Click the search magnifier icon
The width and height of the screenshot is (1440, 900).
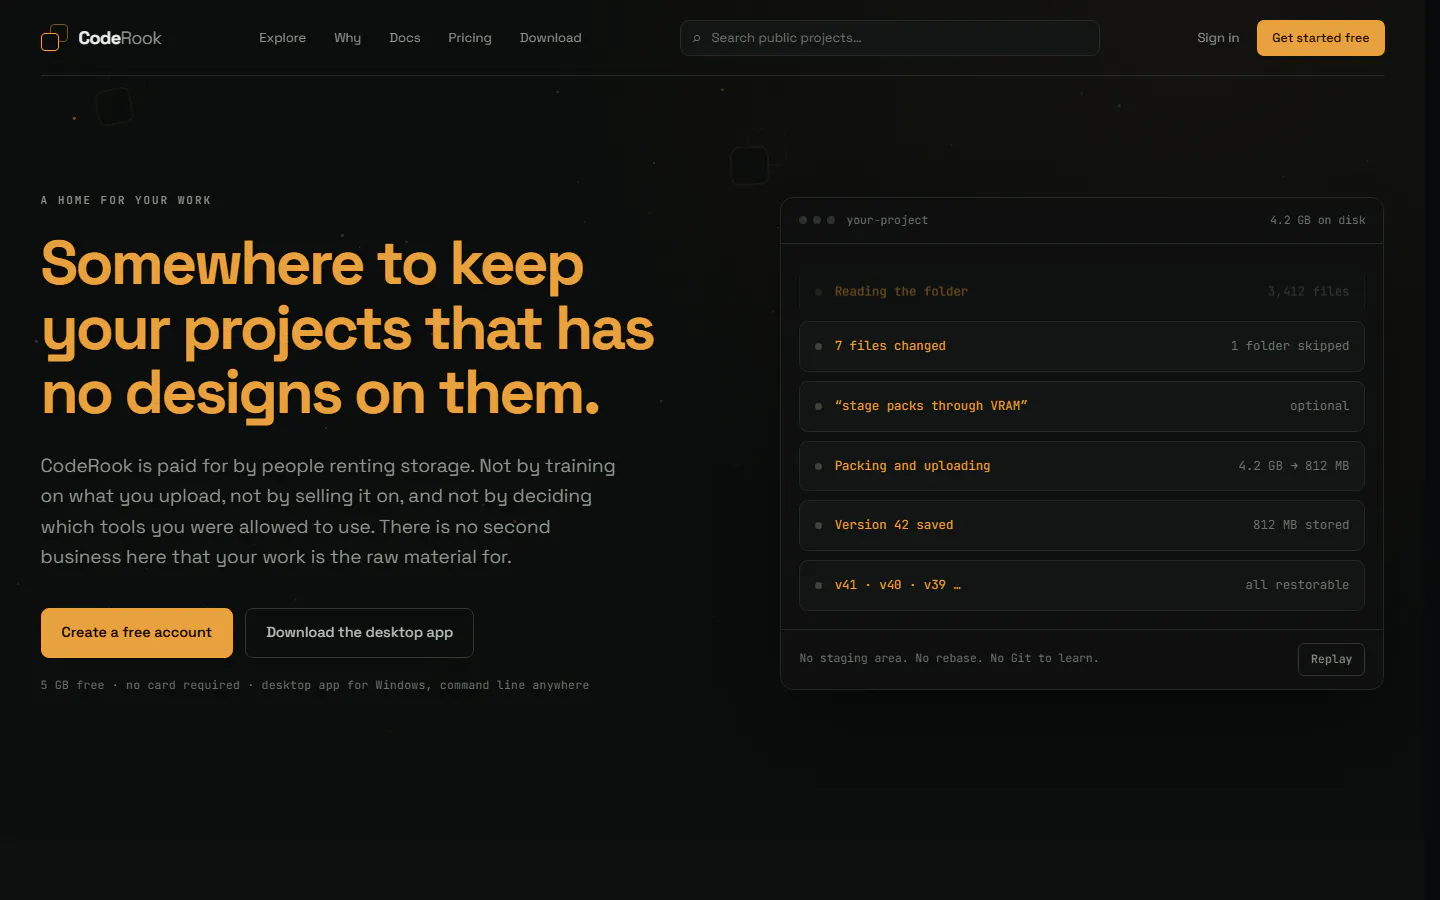(x=697, y=38)
